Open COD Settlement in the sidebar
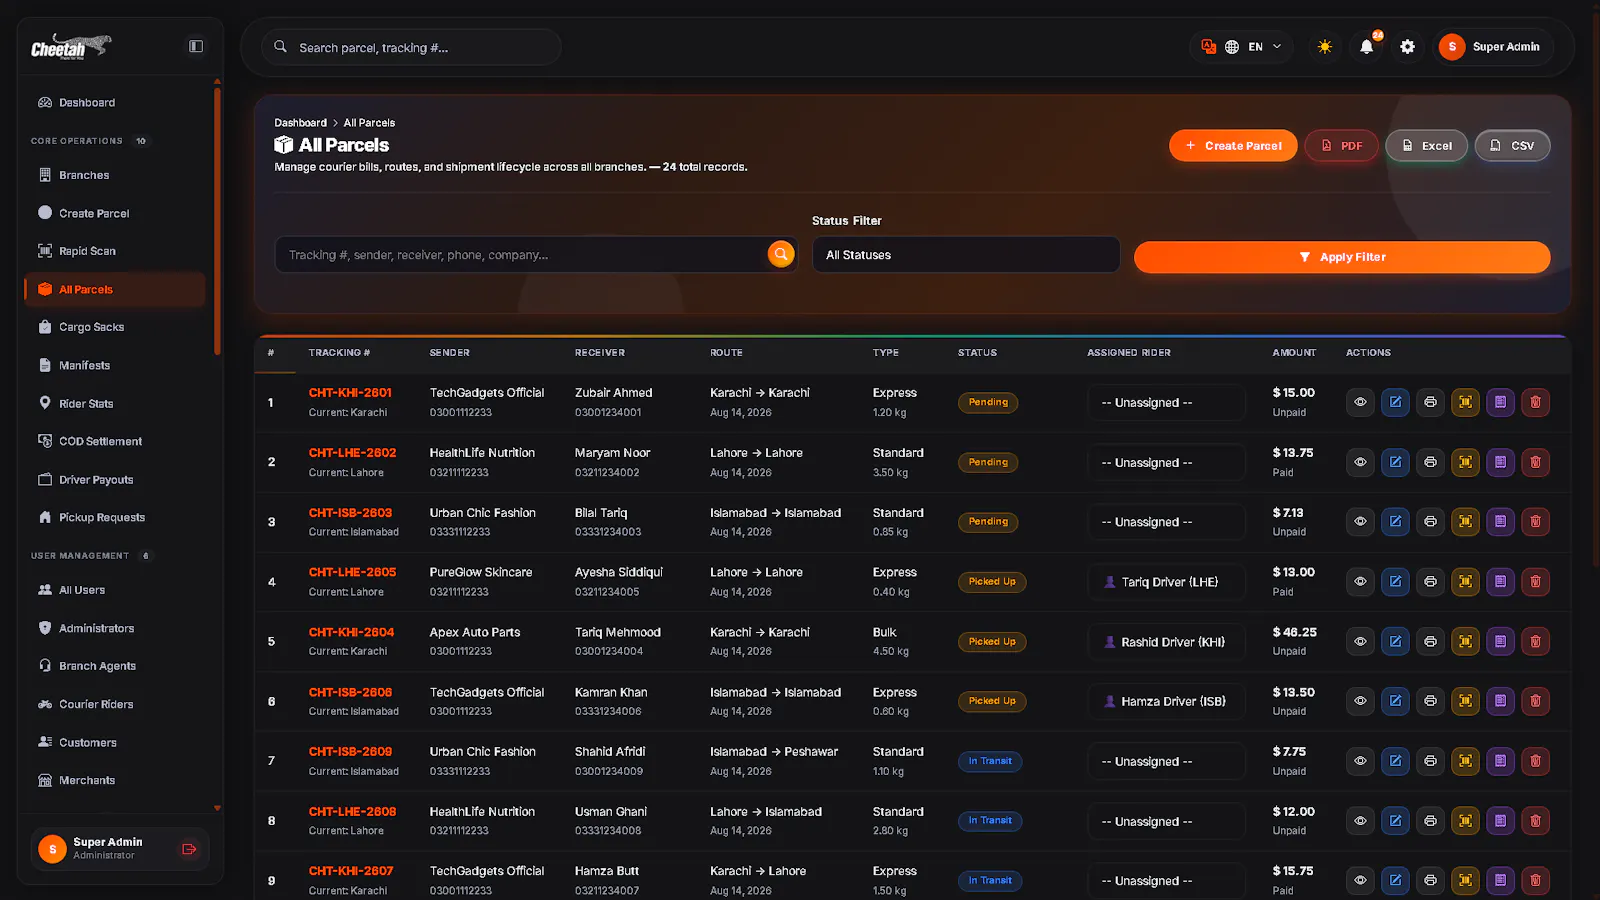This screenshot has width=1600, height=900. tap(115, 441)
